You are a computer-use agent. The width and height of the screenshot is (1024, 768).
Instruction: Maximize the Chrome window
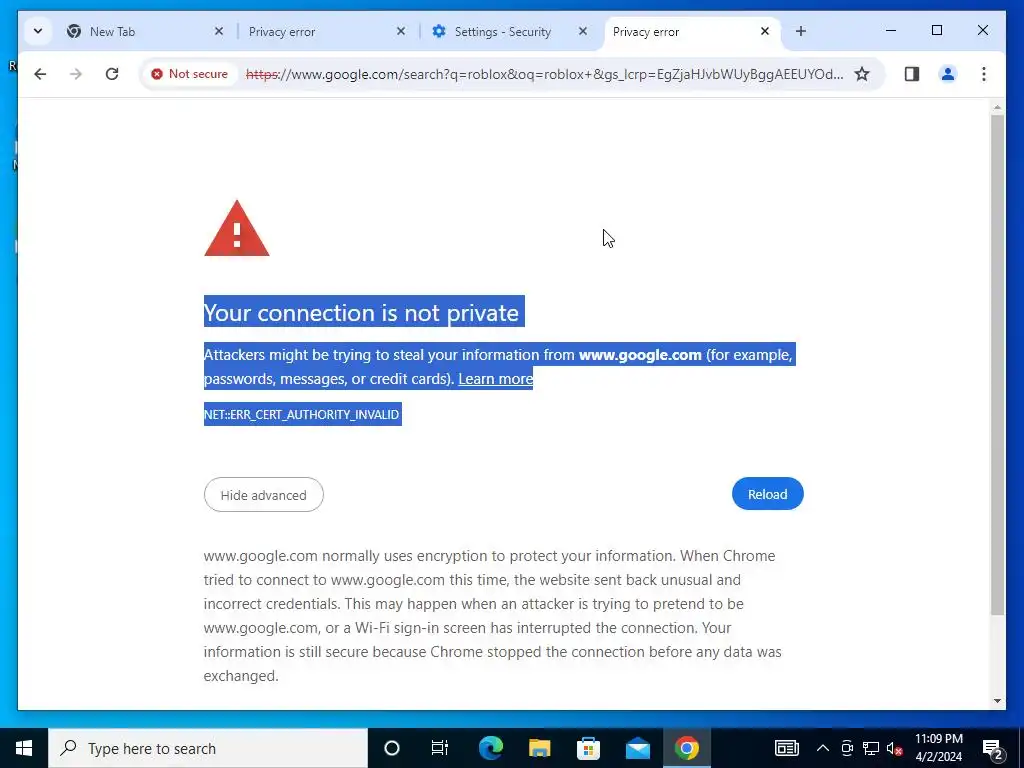tap(936, 31)
